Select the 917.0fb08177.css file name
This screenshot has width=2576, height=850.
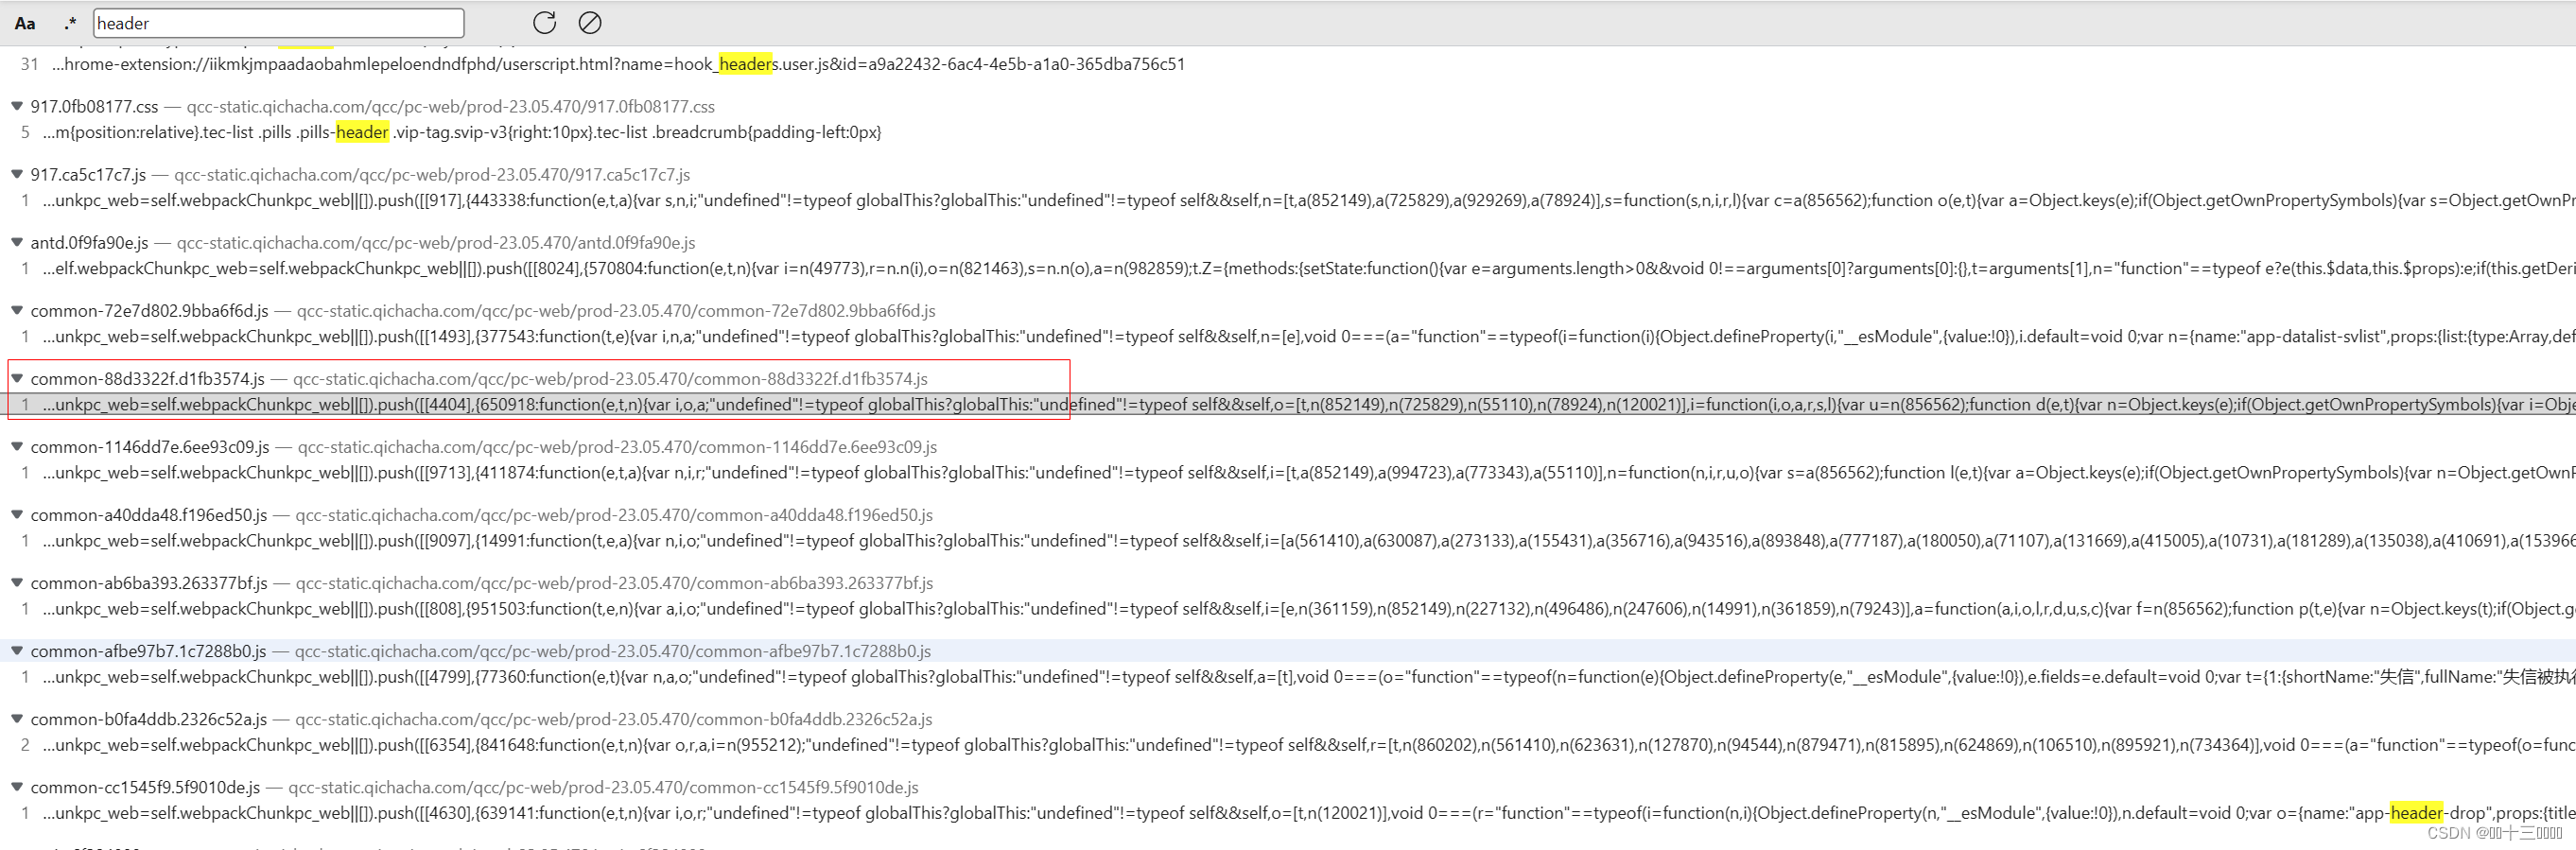coord(94,106)
